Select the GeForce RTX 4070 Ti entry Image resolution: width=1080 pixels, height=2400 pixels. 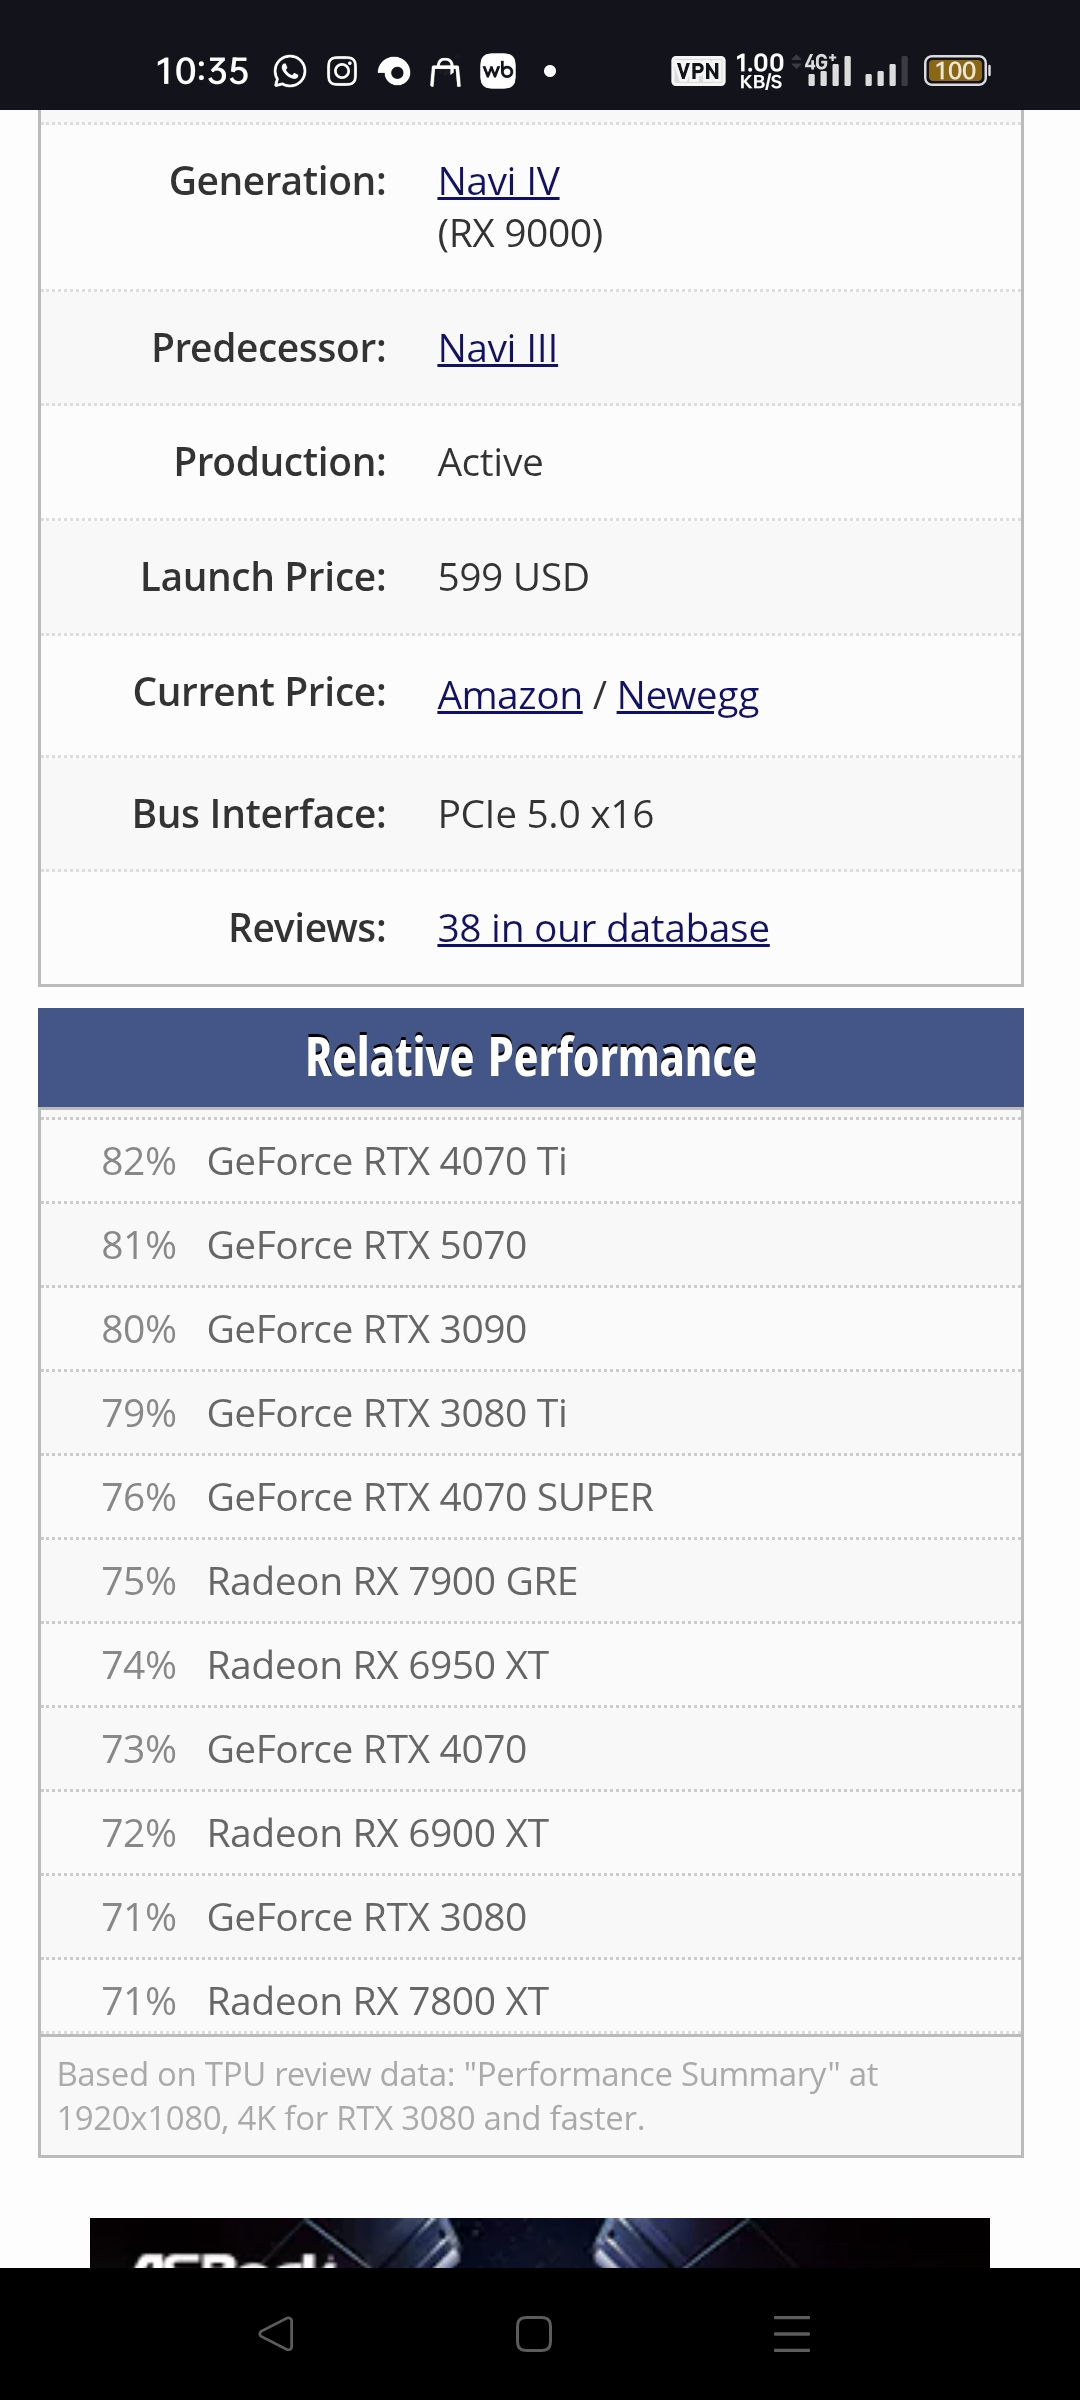point(386,1162)
